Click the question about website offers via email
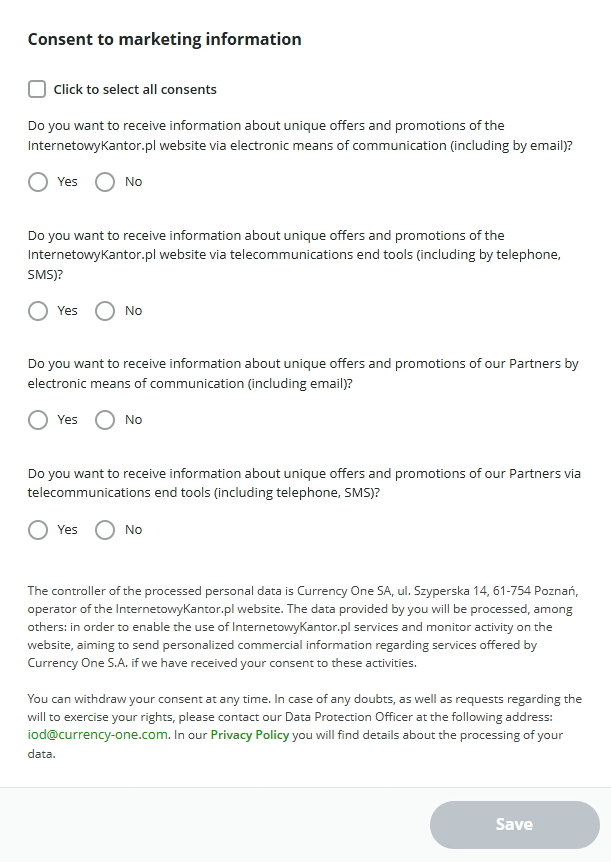The height and width of the screenshot is (862, 611). (x=300, y=136)
